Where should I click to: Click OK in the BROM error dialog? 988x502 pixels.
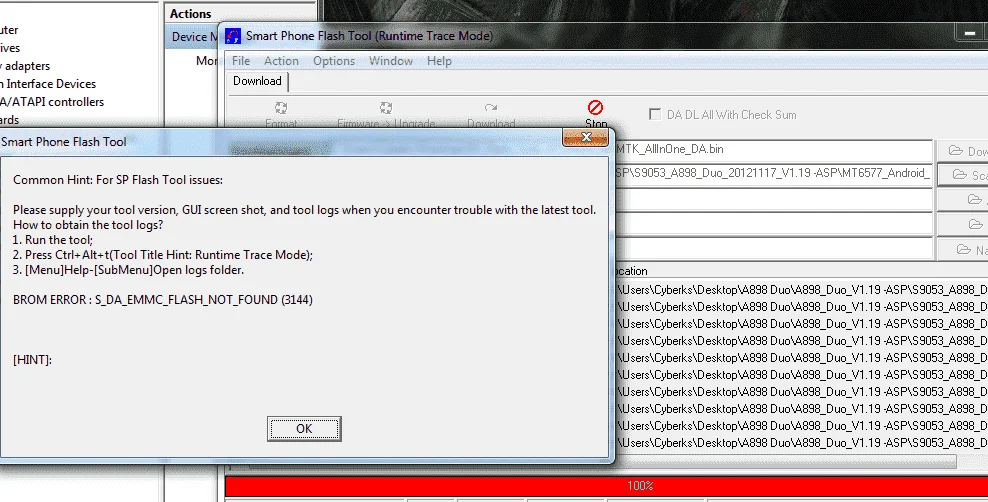(304, 428)
